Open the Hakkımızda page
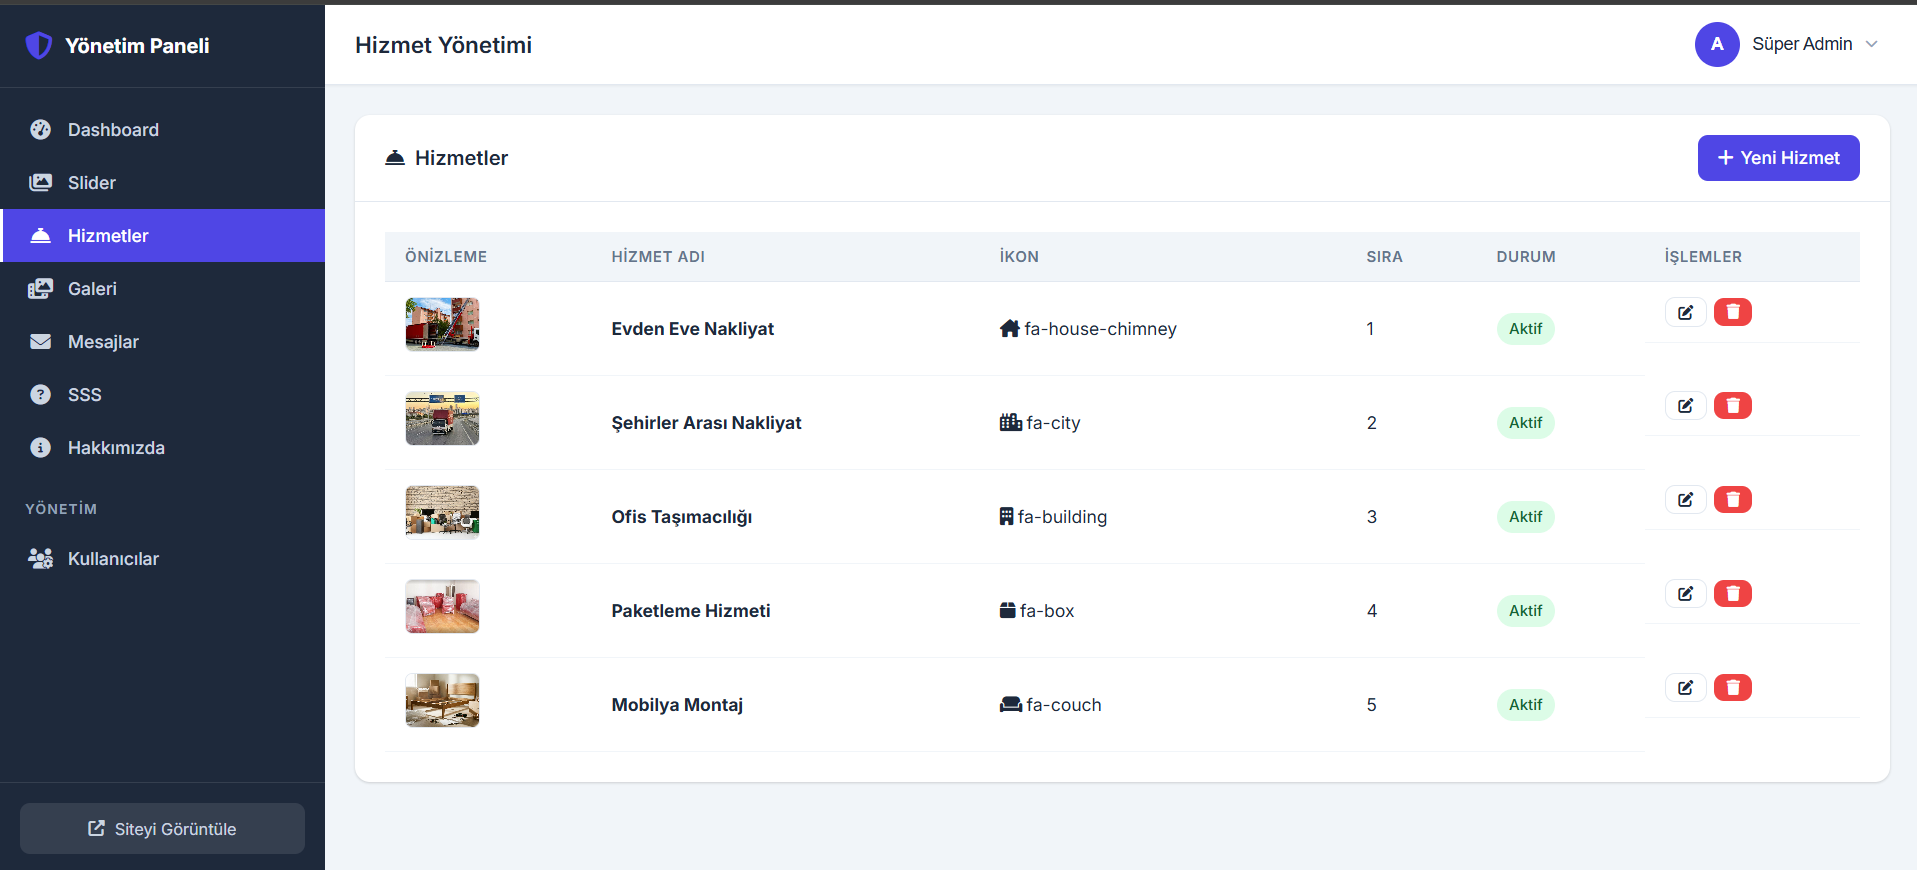 tap(163, 448)
